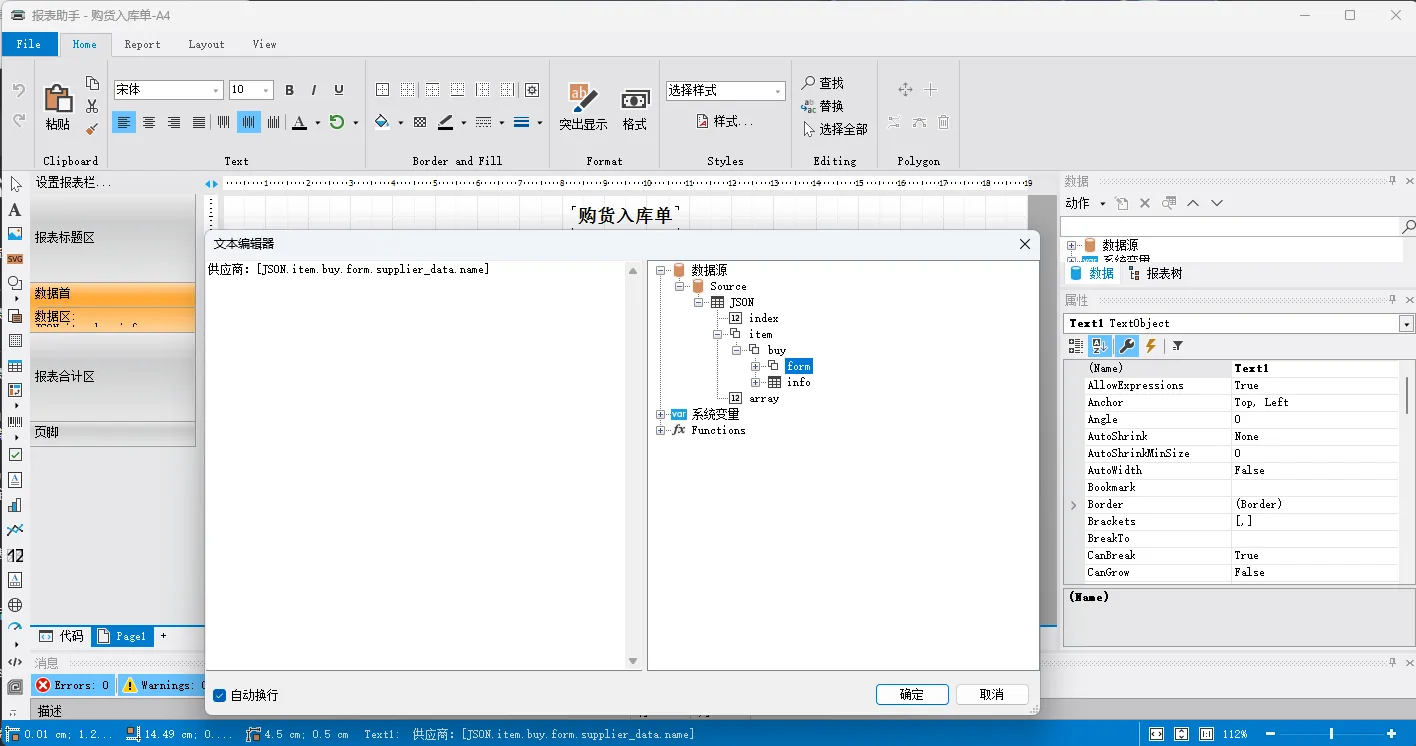Switch to the View ribbon tab
This screenshot has width=1416, height=746.
click(264, 44)
